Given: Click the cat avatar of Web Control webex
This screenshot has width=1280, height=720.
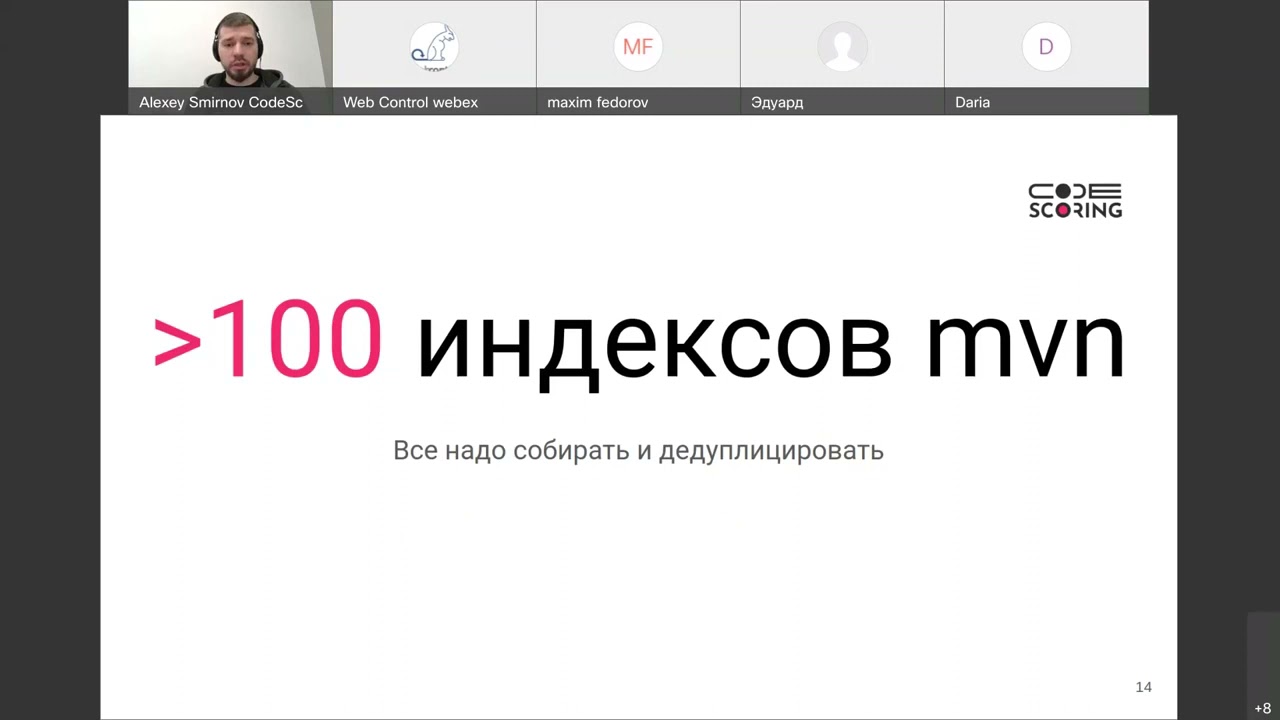Looking at the screenshot, I should point(434,47).
